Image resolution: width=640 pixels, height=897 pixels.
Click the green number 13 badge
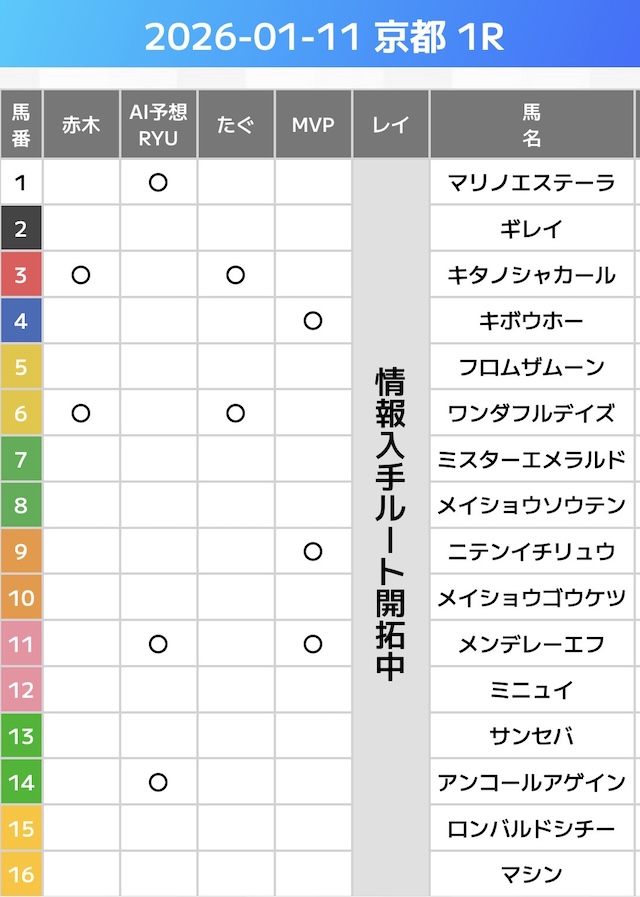(x=21, y=736)
